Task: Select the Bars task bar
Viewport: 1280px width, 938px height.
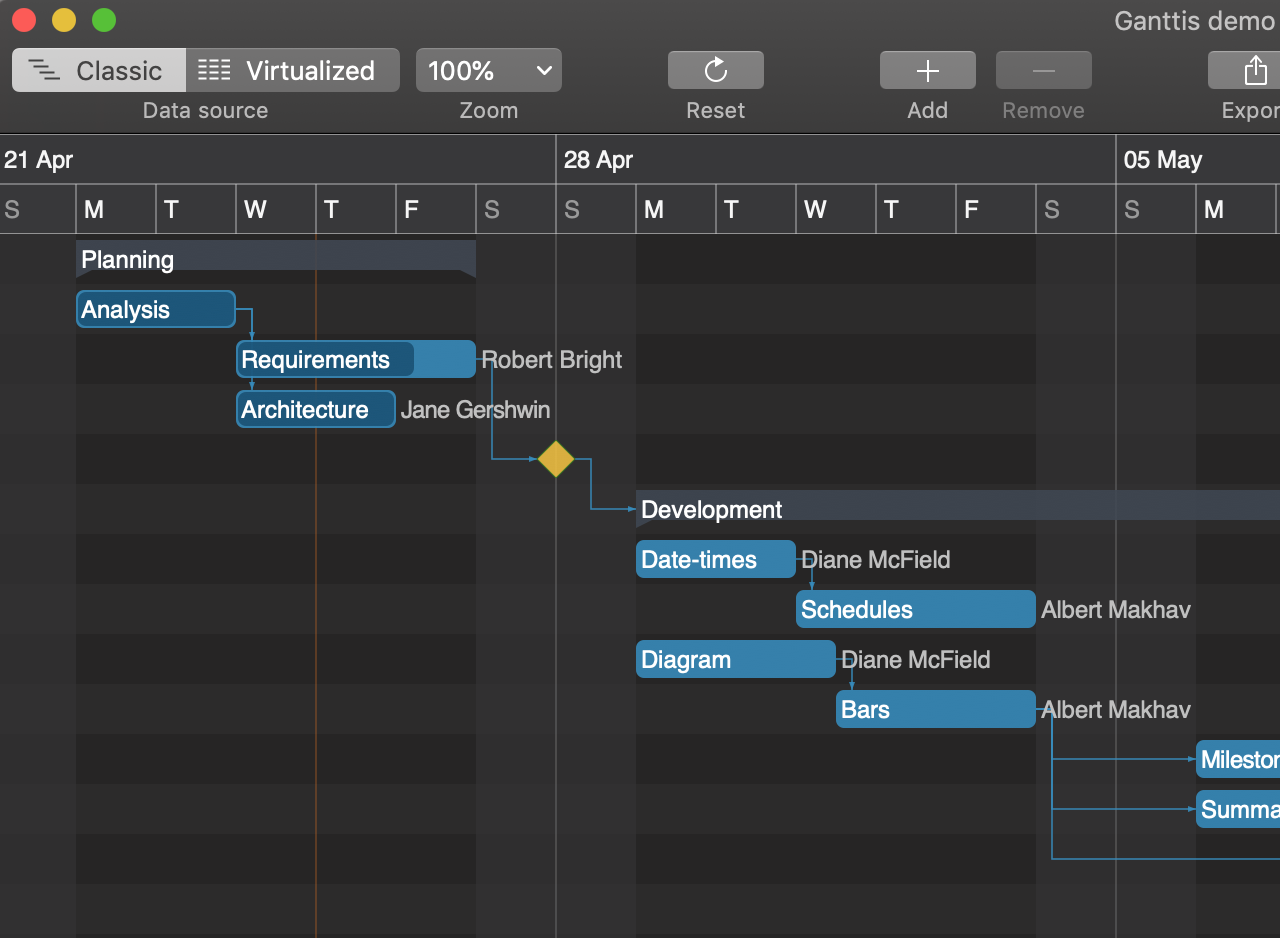Action: tap(935, 709)
